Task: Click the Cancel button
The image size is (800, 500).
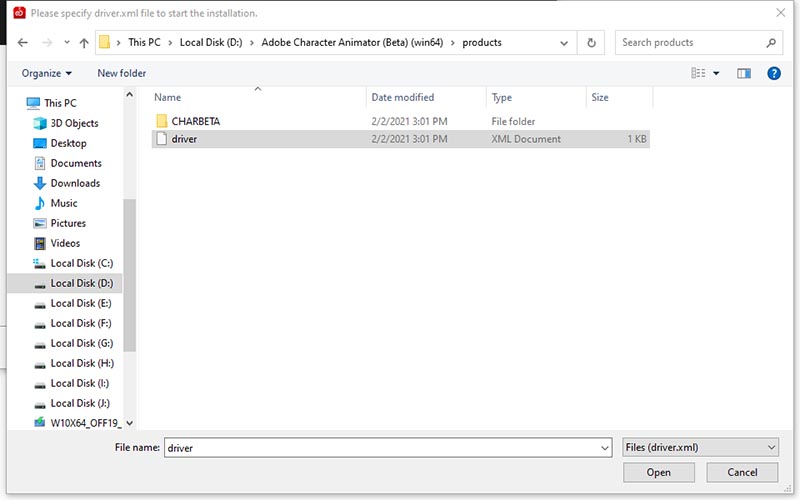Action: click(742, 472)
